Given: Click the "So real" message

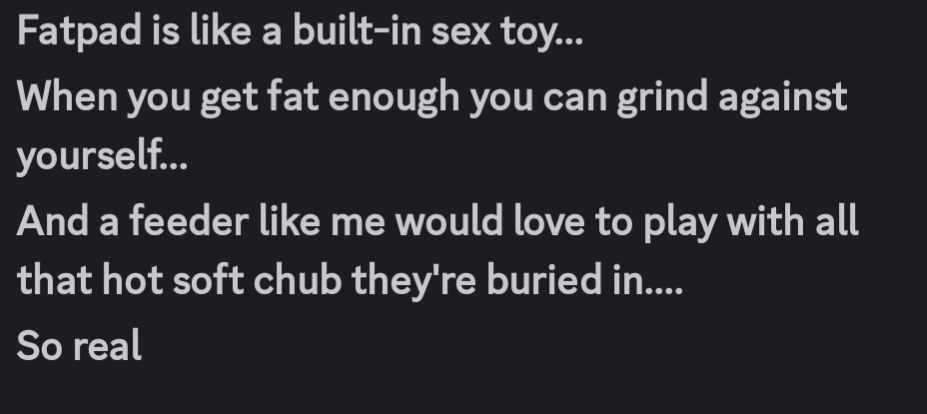Looking at the screenshot, I should click(x=79, y=346).
